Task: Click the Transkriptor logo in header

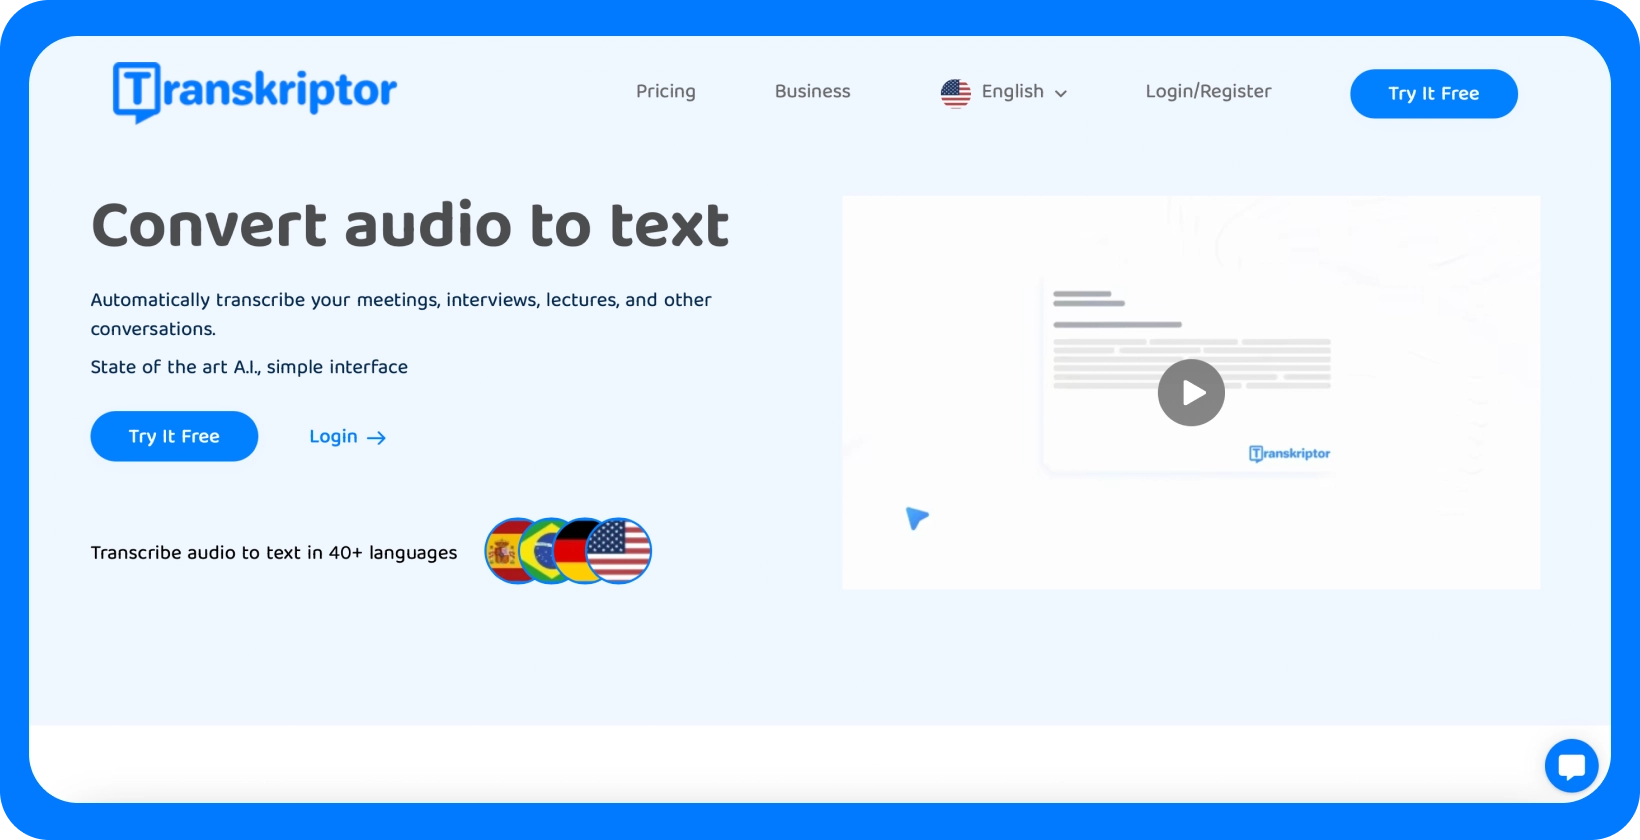Action: coord(255,92)
